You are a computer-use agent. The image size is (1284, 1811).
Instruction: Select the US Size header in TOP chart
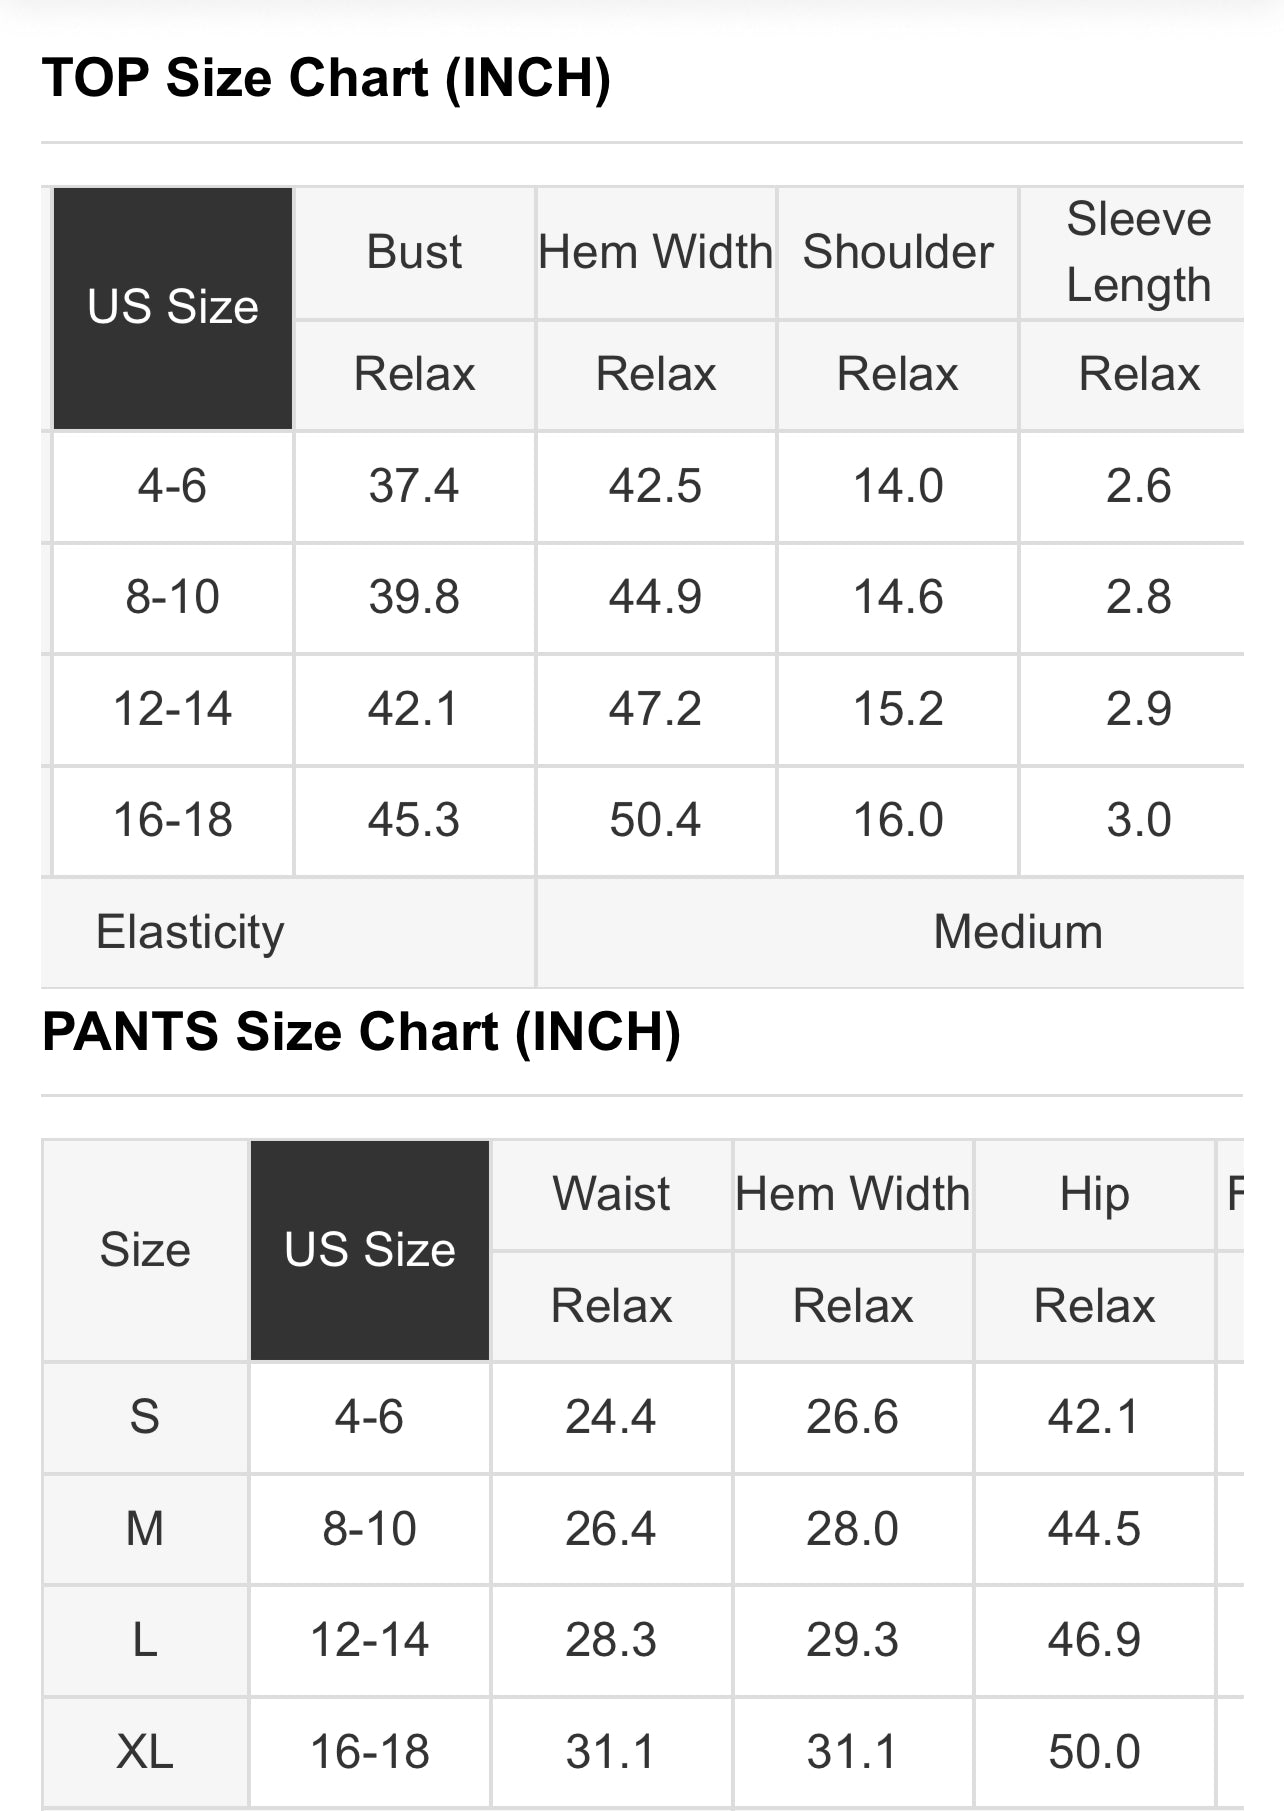[x=173, y=308]
